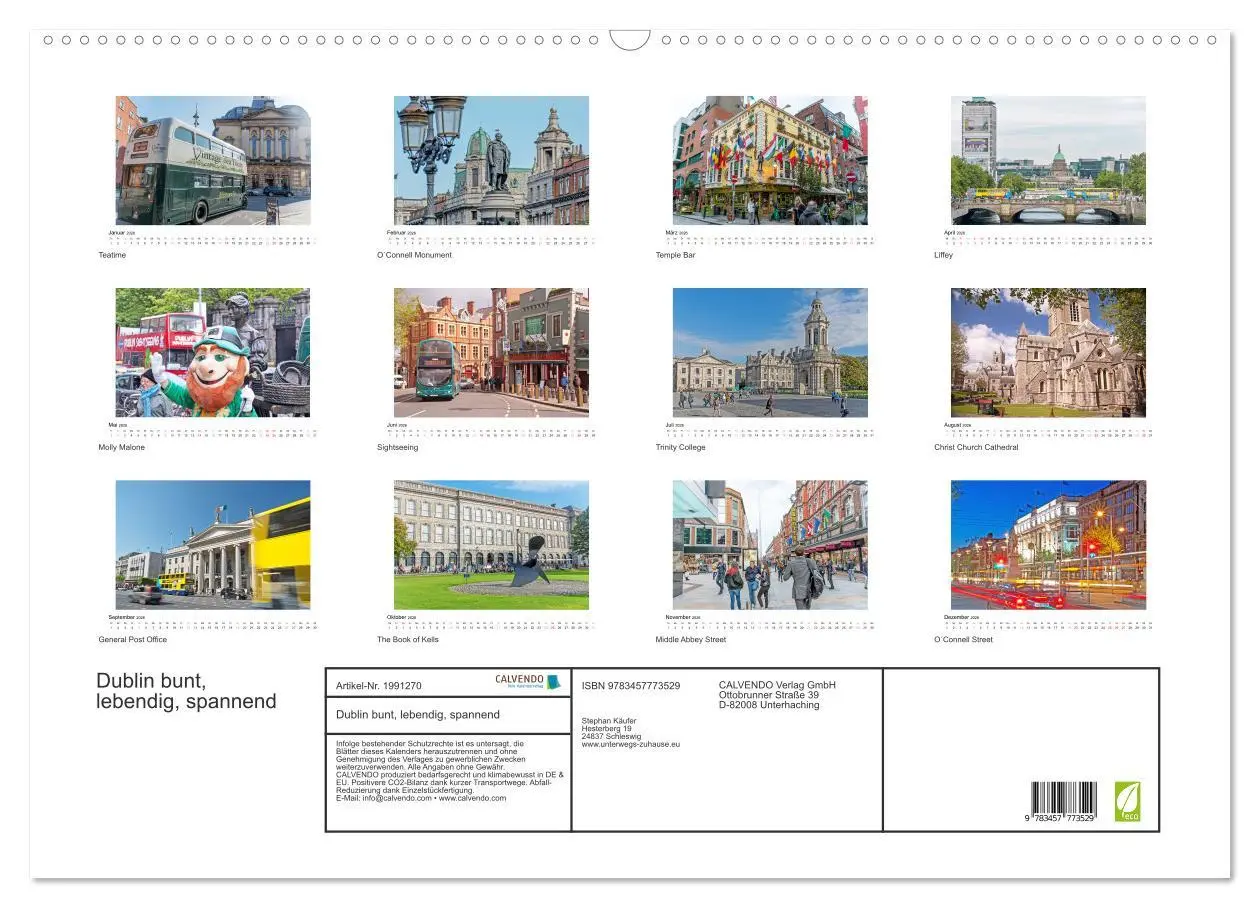Select the Teatime vintage bus photo

click(x=212, y=161)
